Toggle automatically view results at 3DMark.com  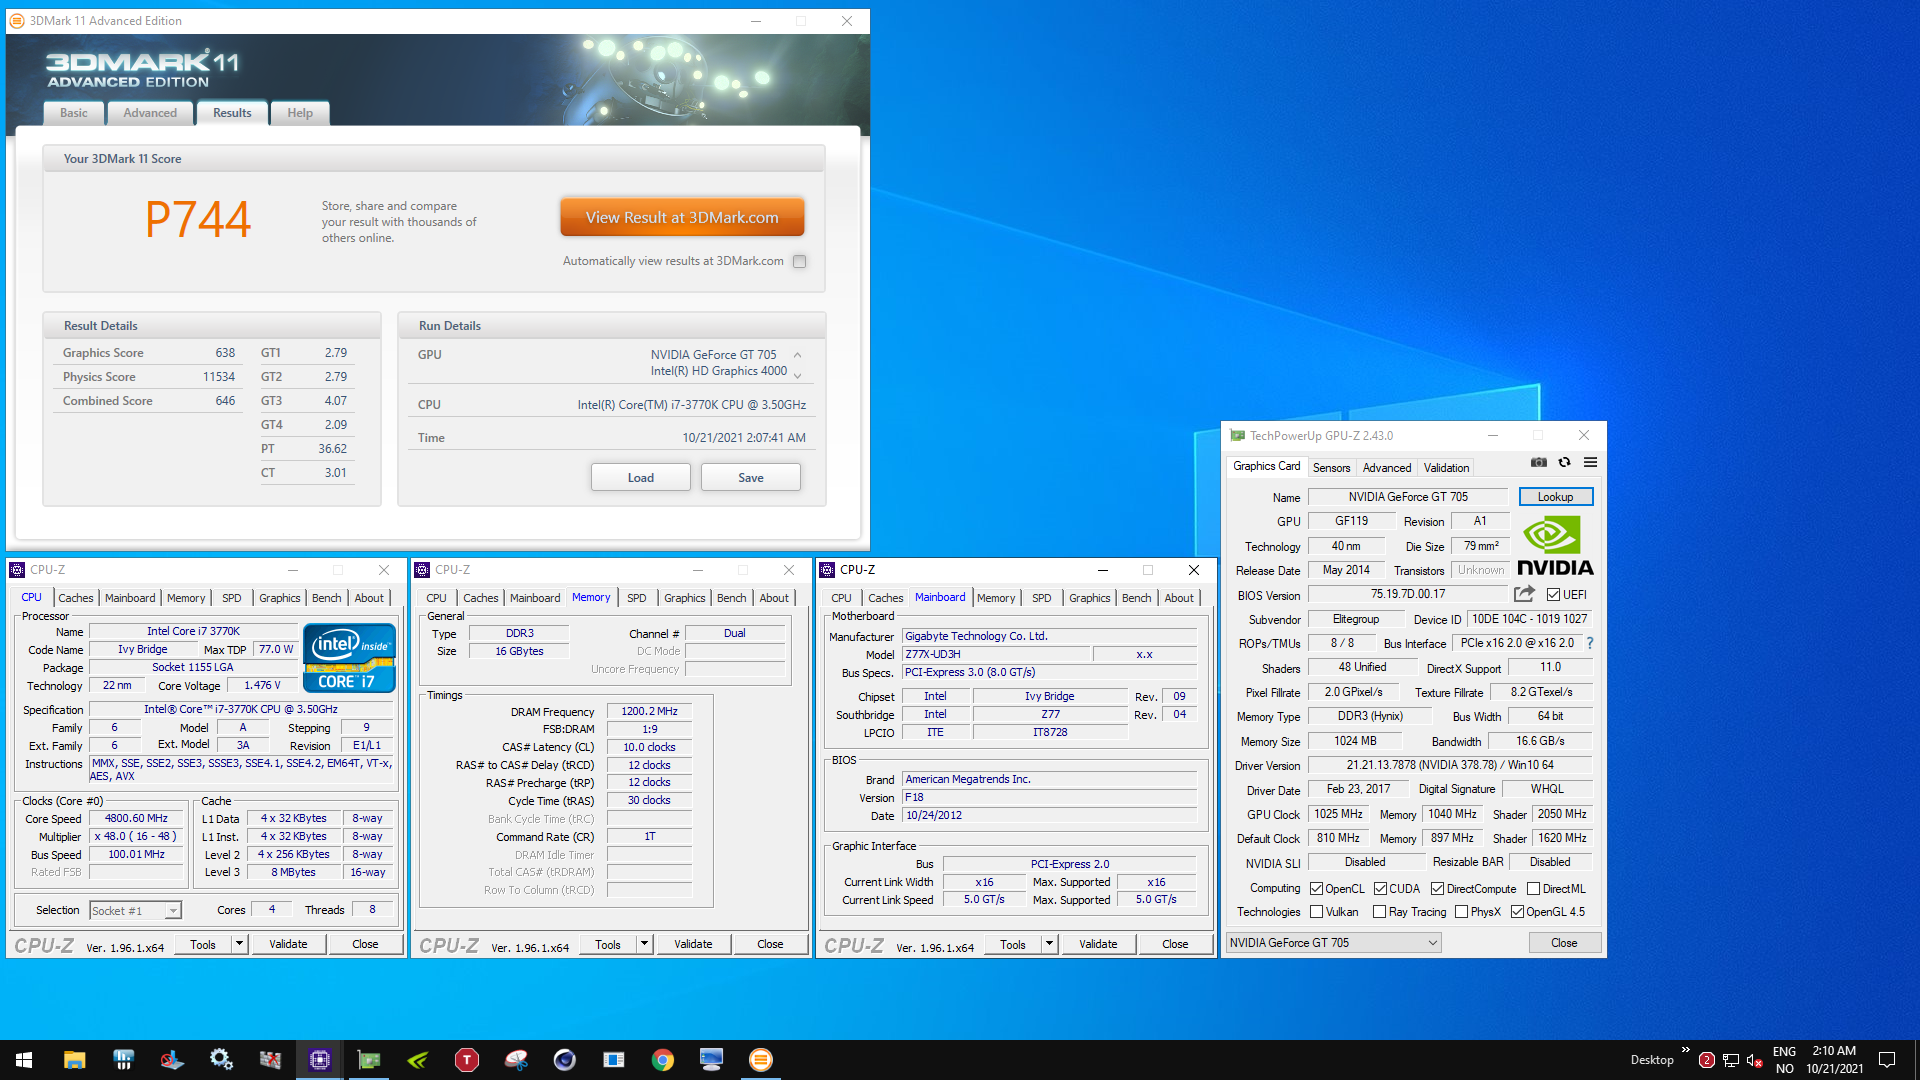tap(799, 262)
